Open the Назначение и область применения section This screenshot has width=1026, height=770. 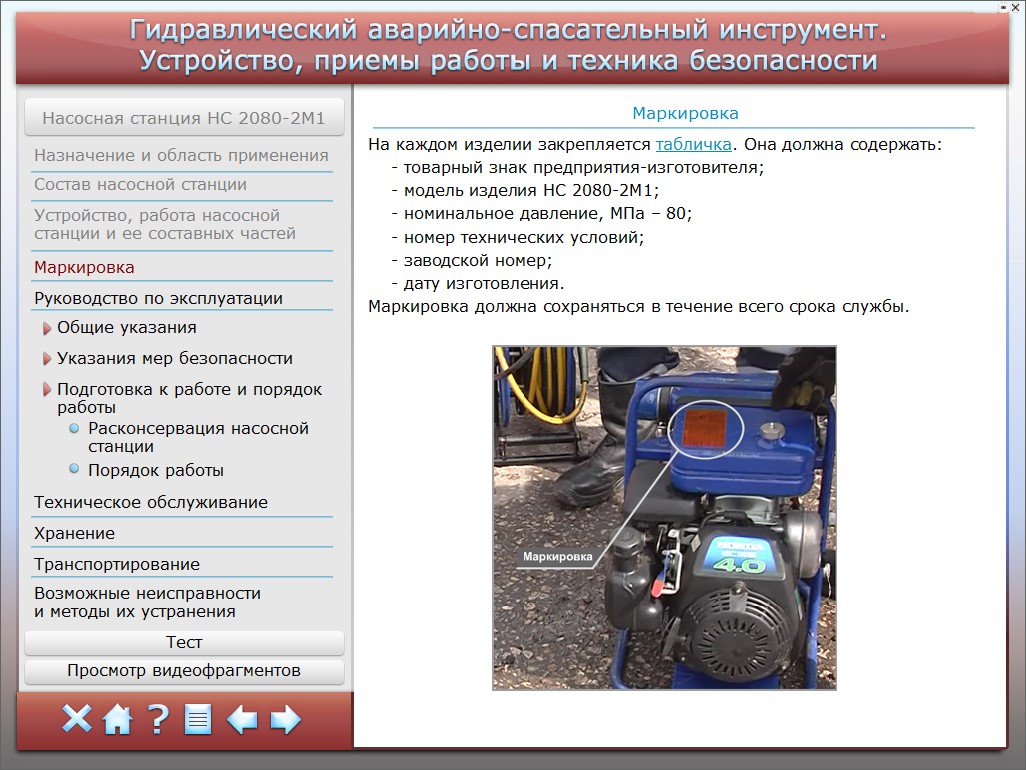181,155
